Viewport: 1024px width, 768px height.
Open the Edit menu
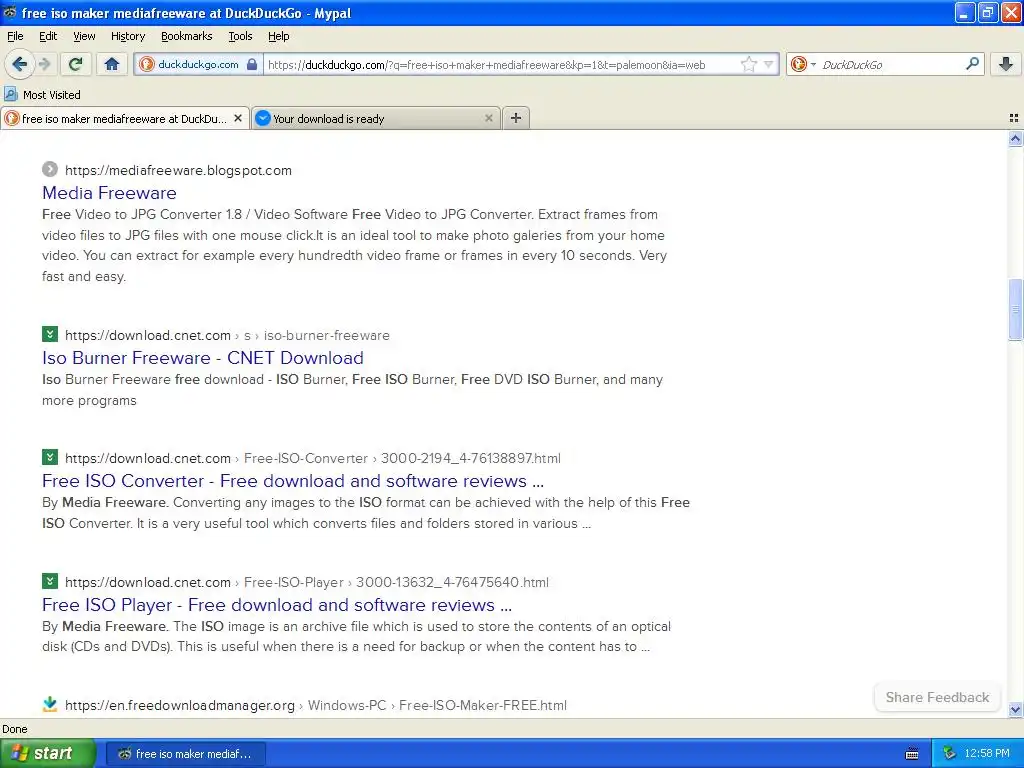click(48, 37)
